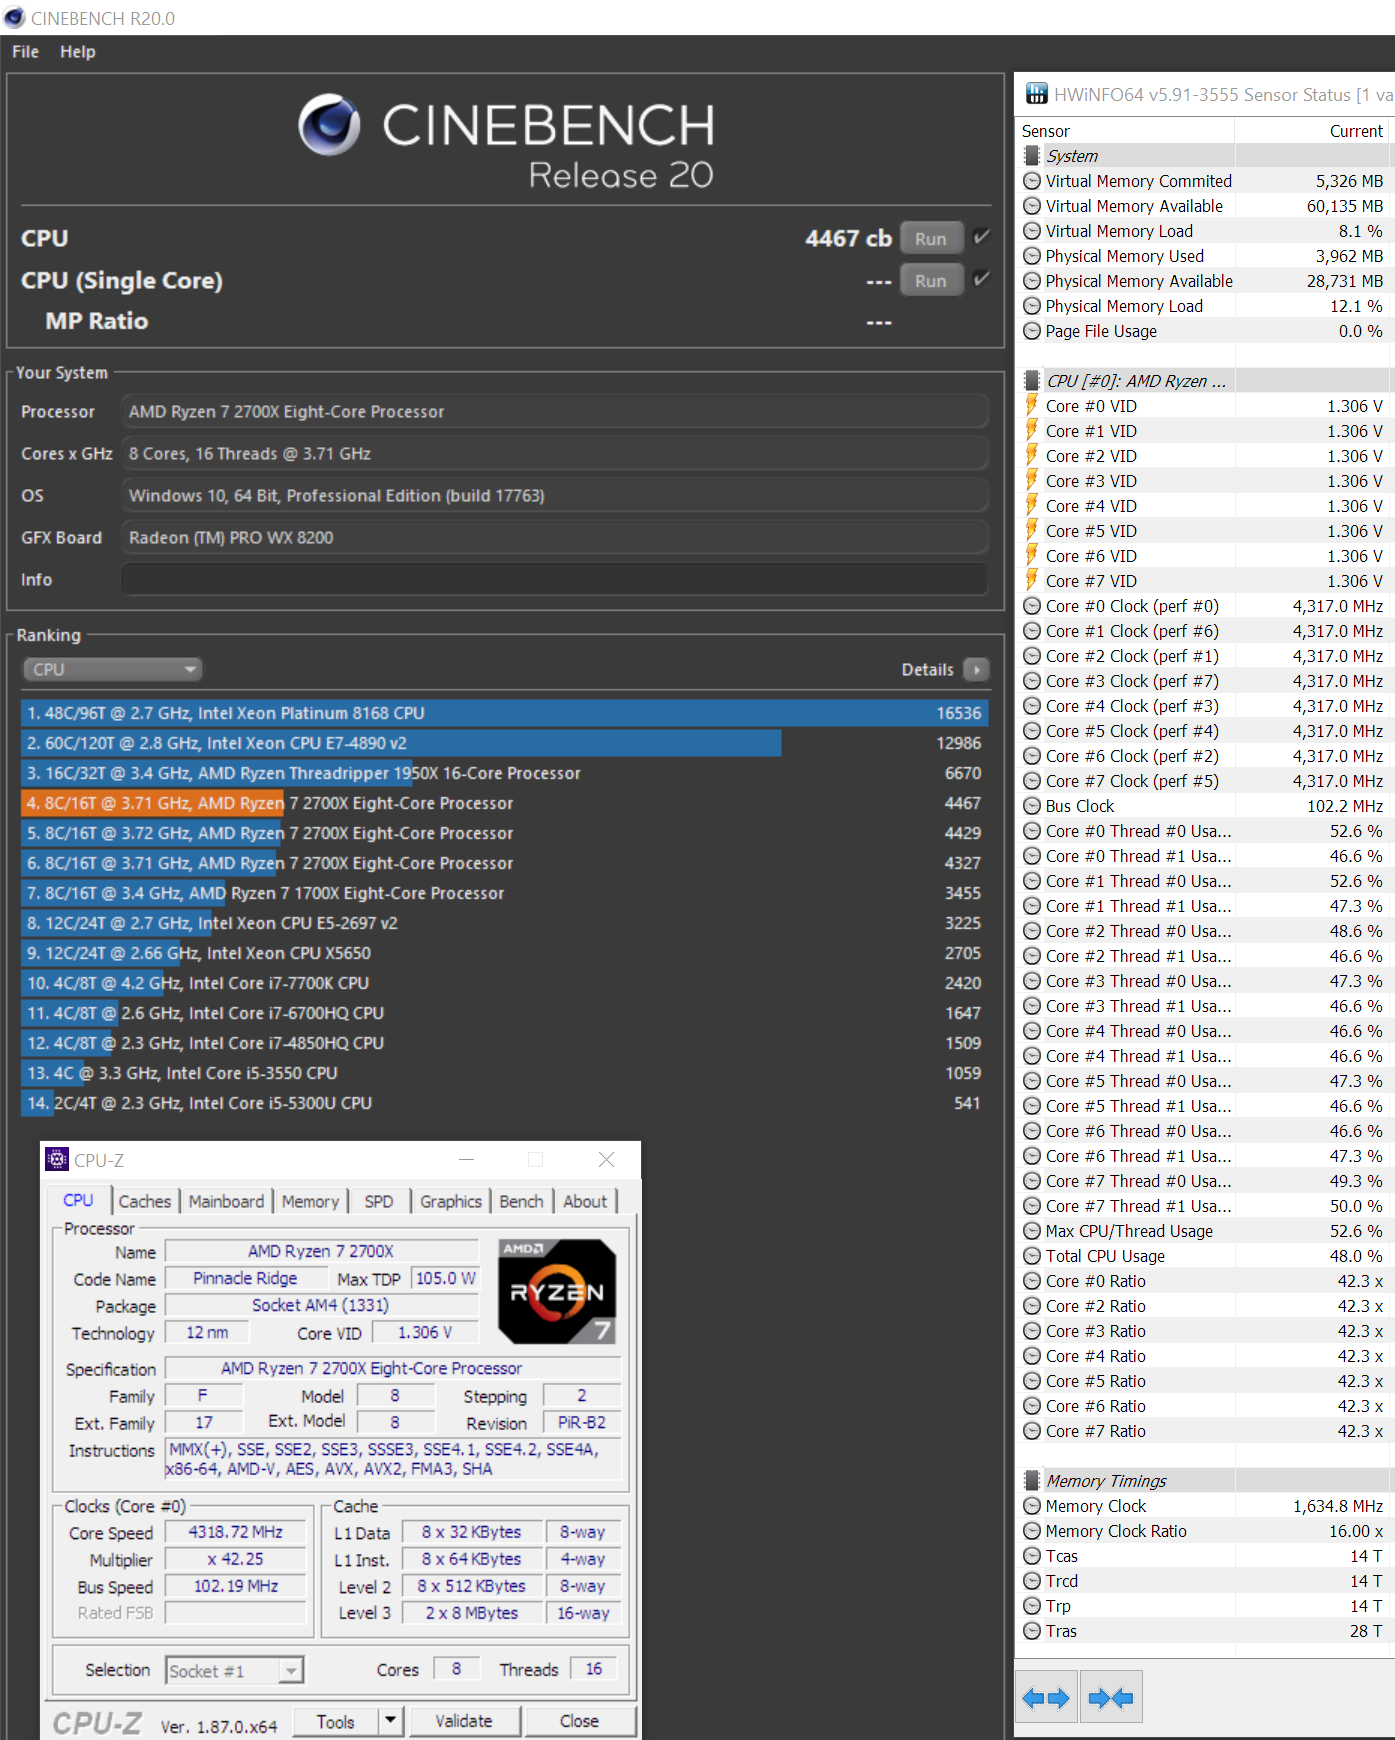Image resolution: width=1395 pixels, height=1740 pixels.
Task: Select ranking row Xeon E7-4890 v2
Action: click(504, 743)
